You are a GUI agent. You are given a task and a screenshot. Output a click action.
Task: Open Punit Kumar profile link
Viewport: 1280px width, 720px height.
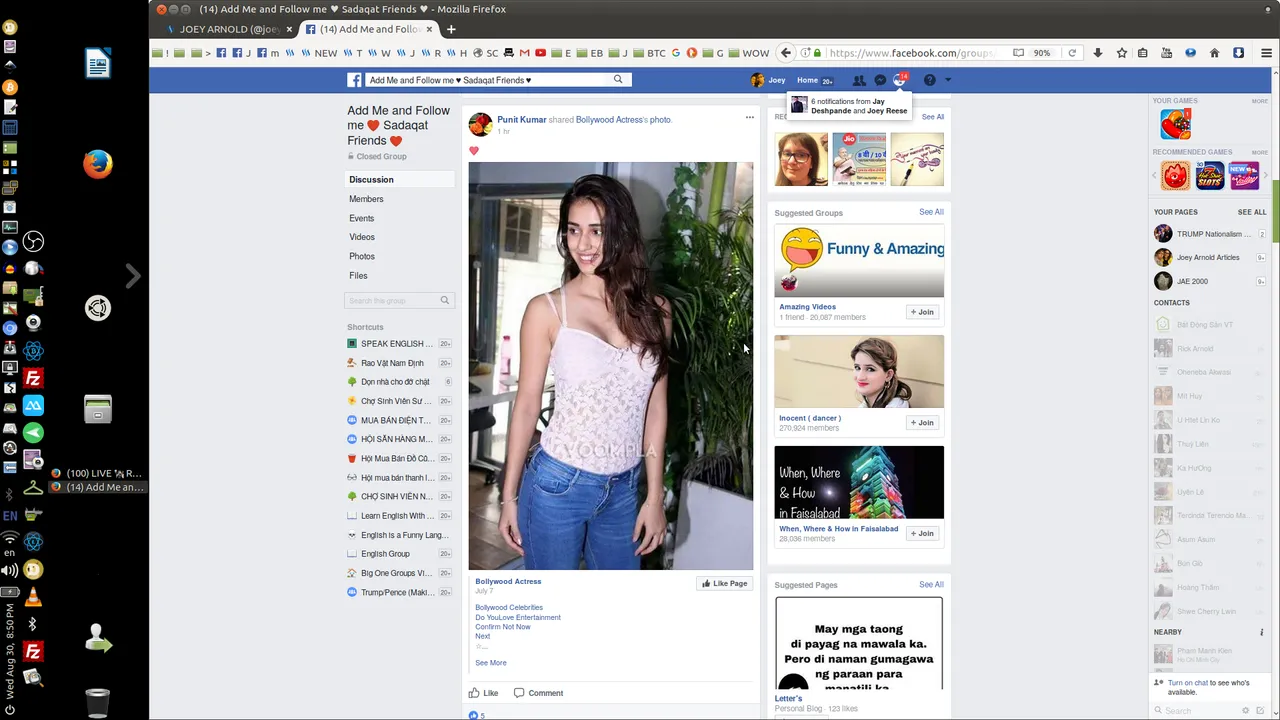[522, 119]
